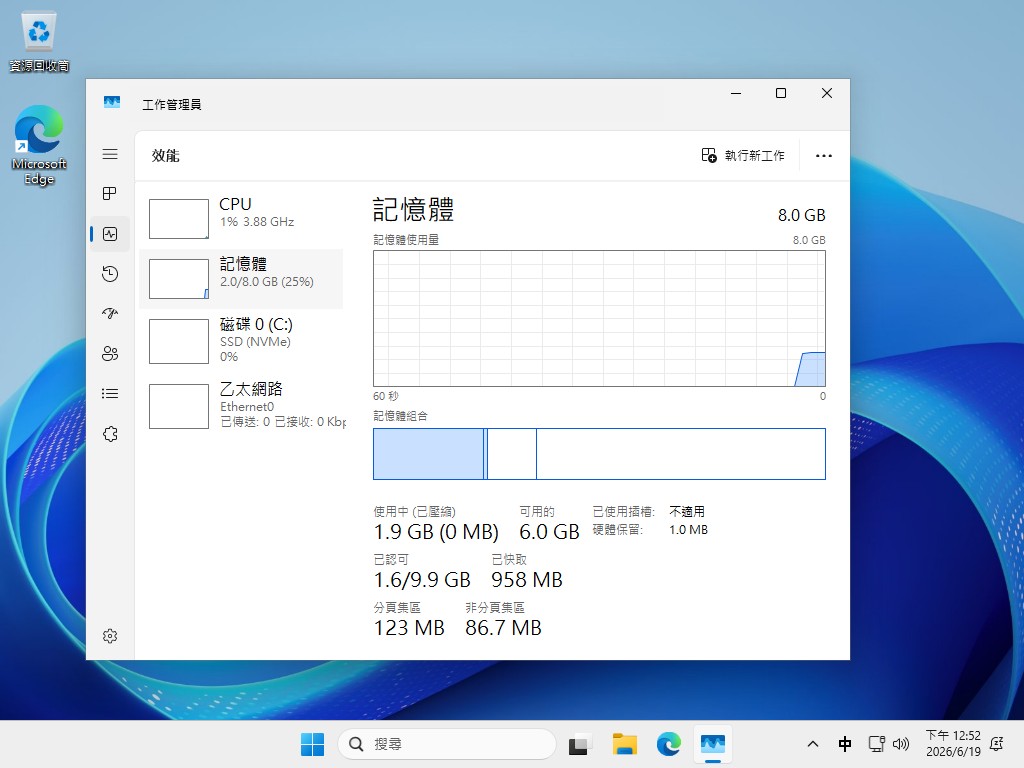Click the memory usage graph
1024x768 pixels.
point(599,318)
